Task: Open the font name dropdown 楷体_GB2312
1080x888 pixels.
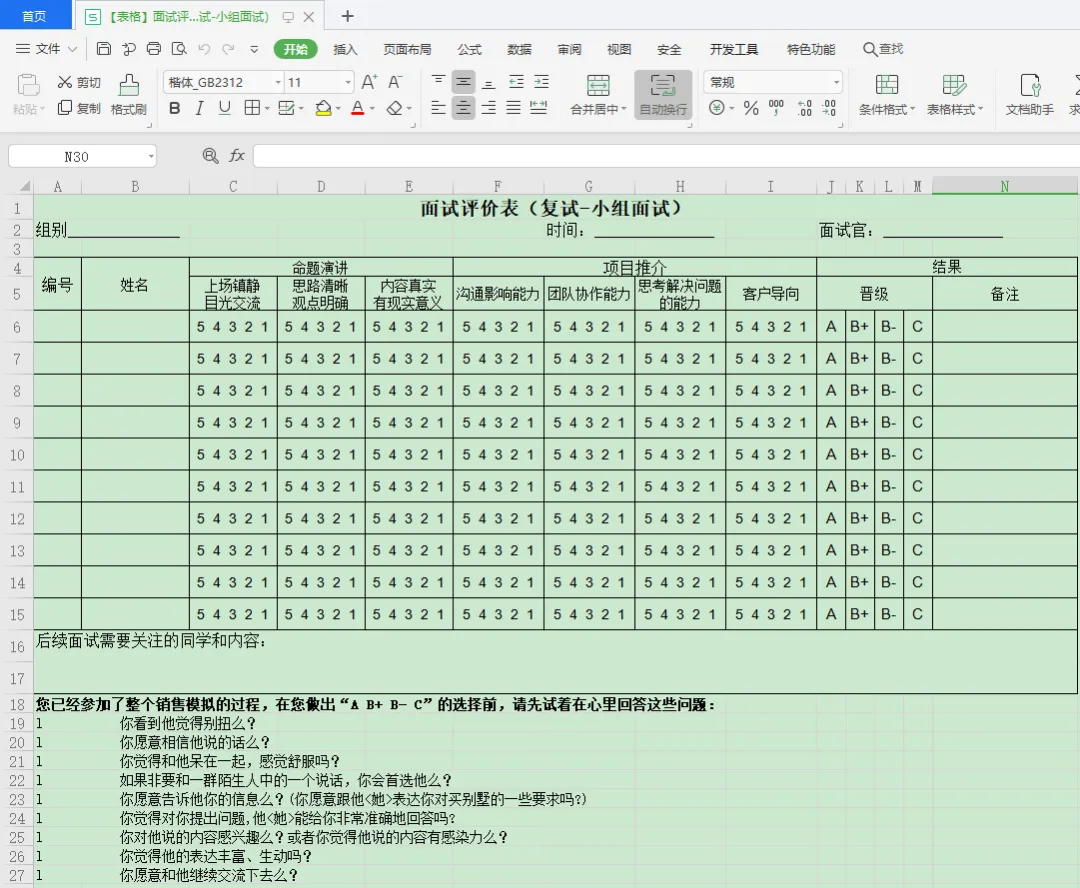Action: click(278, 83)
